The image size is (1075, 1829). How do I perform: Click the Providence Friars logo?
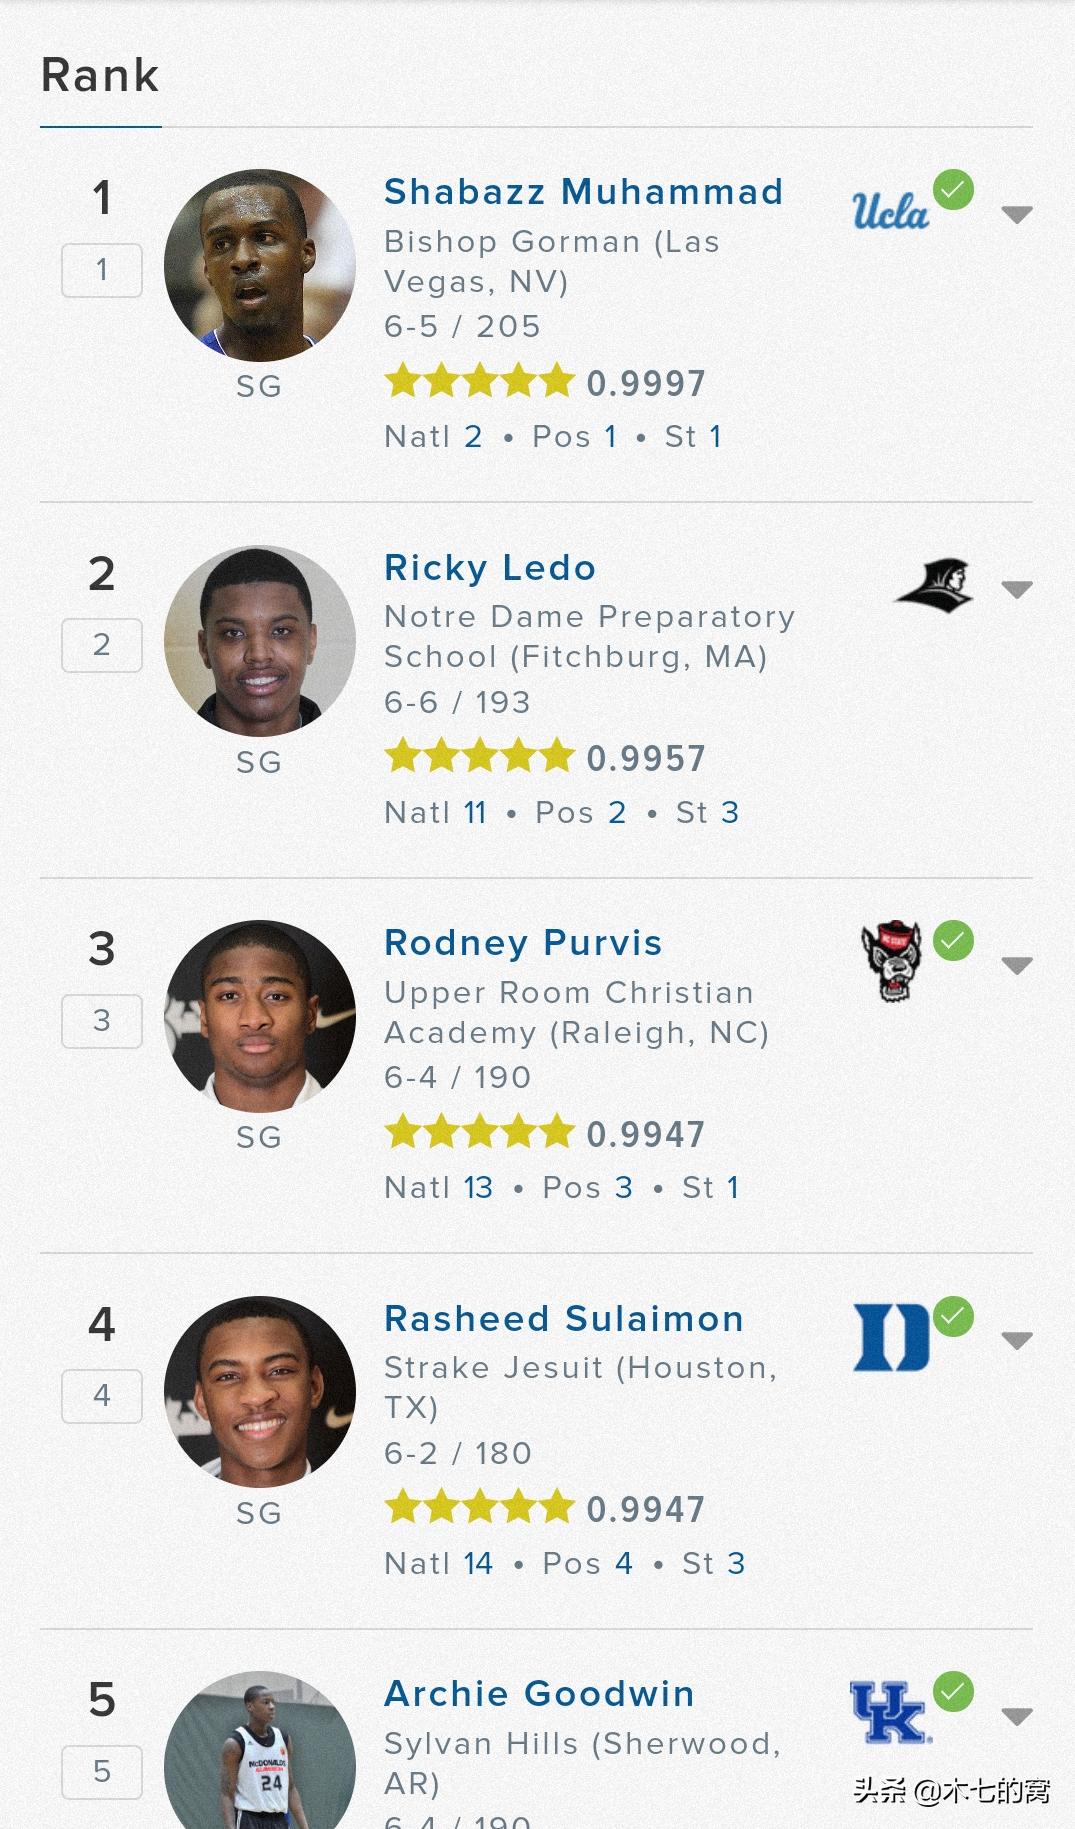934,586
